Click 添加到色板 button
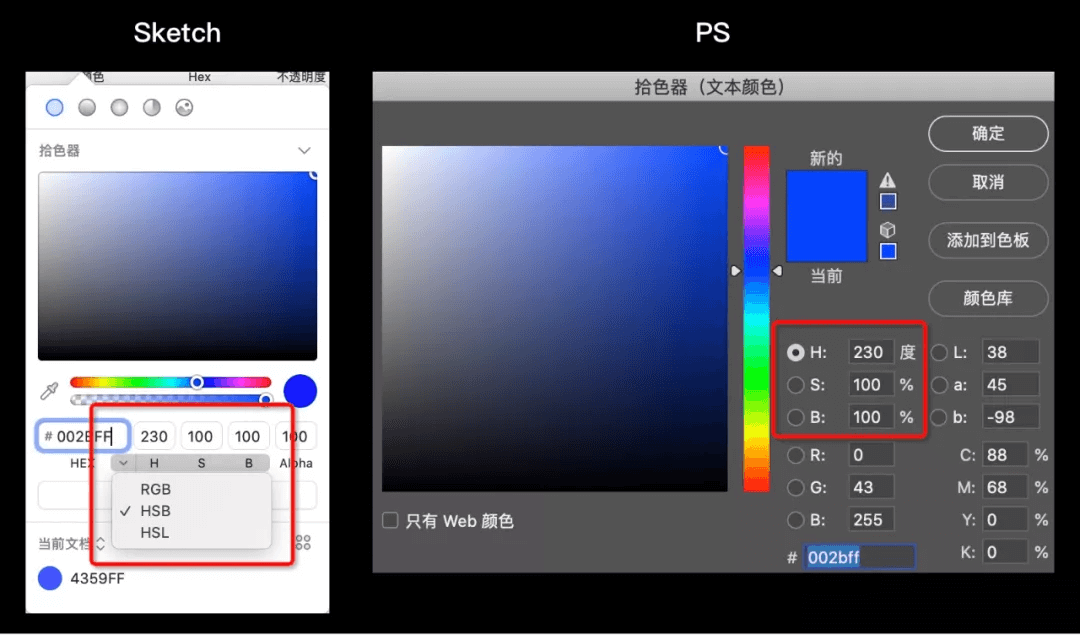The image size is (1080, 635). click(x=988, y=240)
